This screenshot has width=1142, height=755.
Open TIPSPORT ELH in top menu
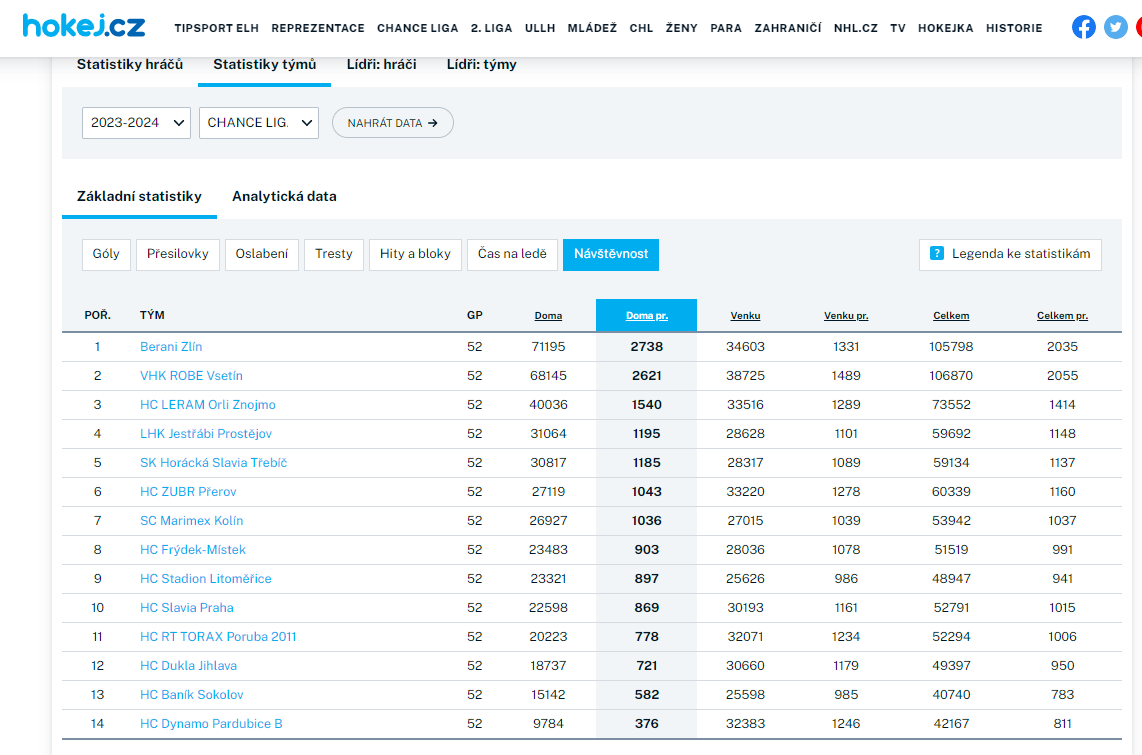click(x=217, y=28)
